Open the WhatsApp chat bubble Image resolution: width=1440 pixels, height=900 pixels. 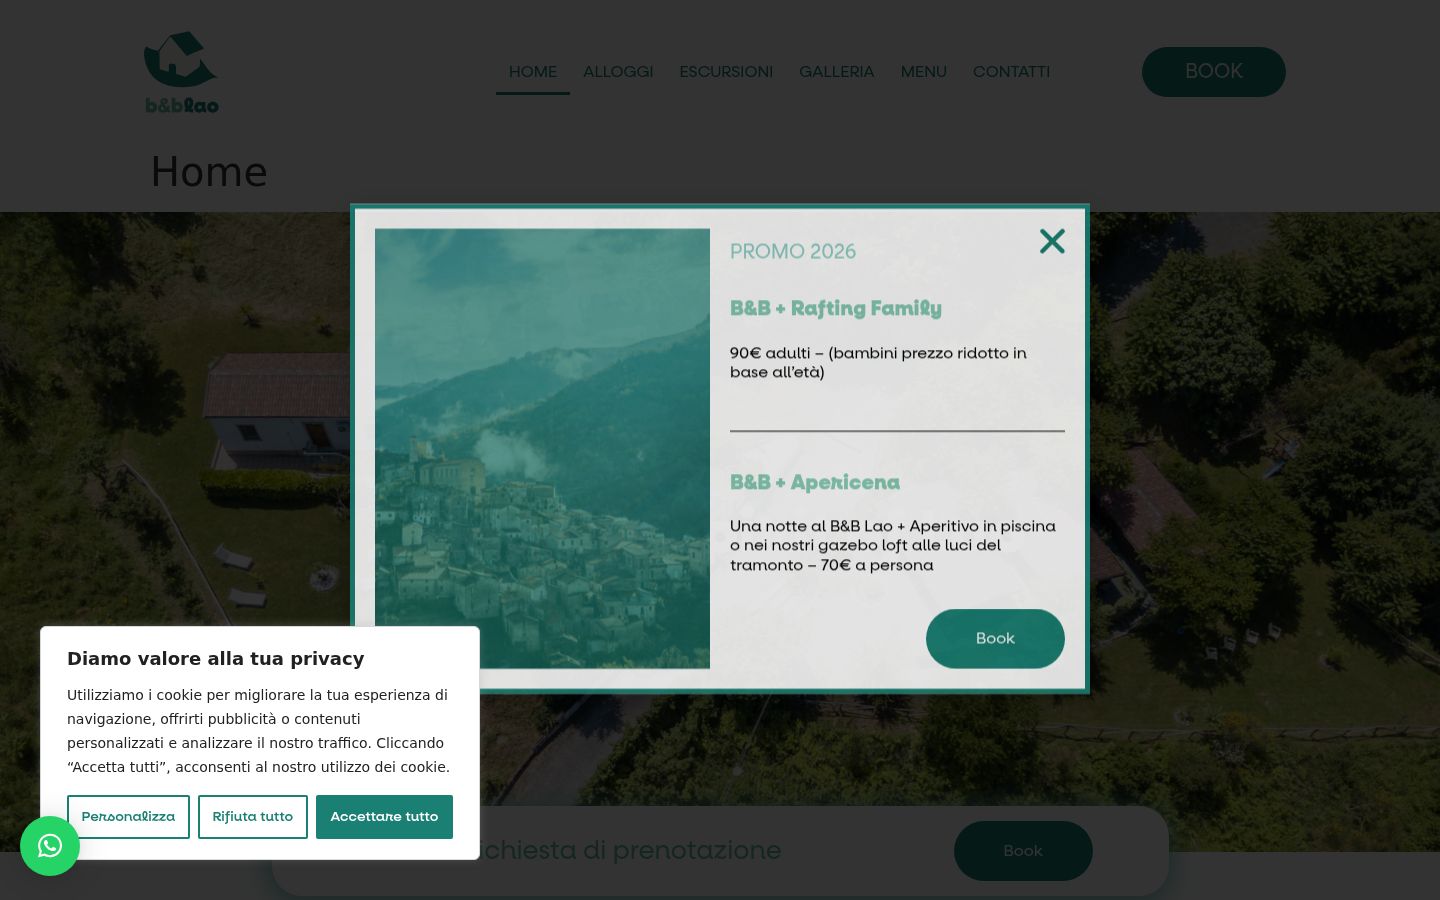(50, 846)
